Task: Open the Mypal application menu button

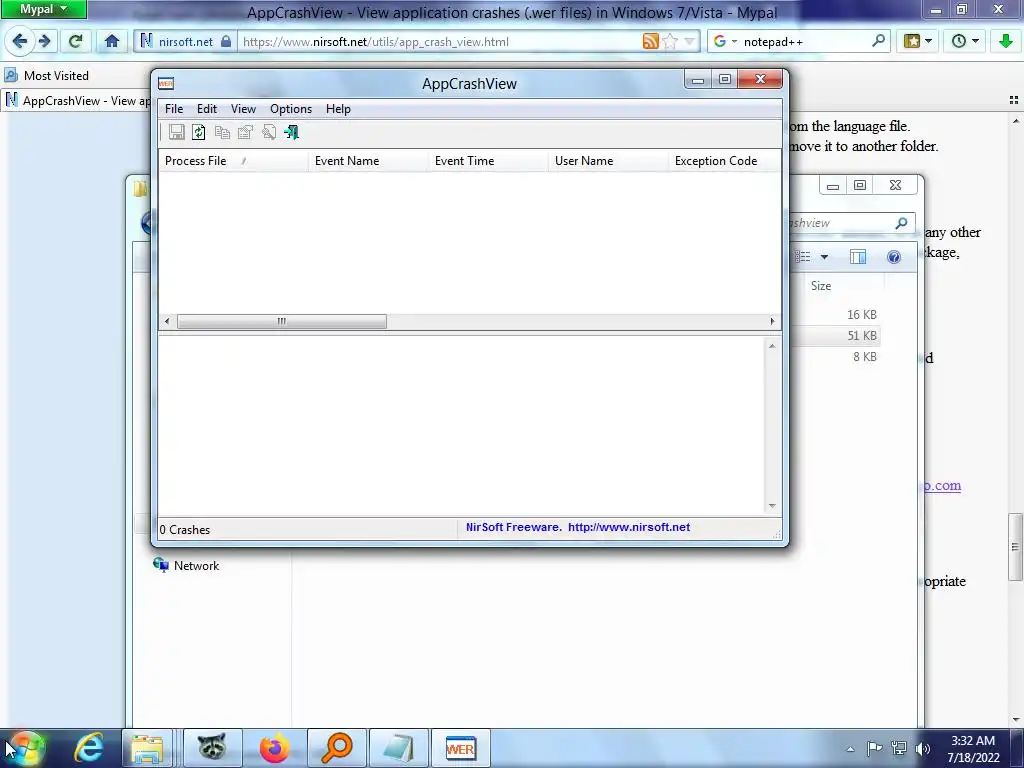Action: [43, 9]
